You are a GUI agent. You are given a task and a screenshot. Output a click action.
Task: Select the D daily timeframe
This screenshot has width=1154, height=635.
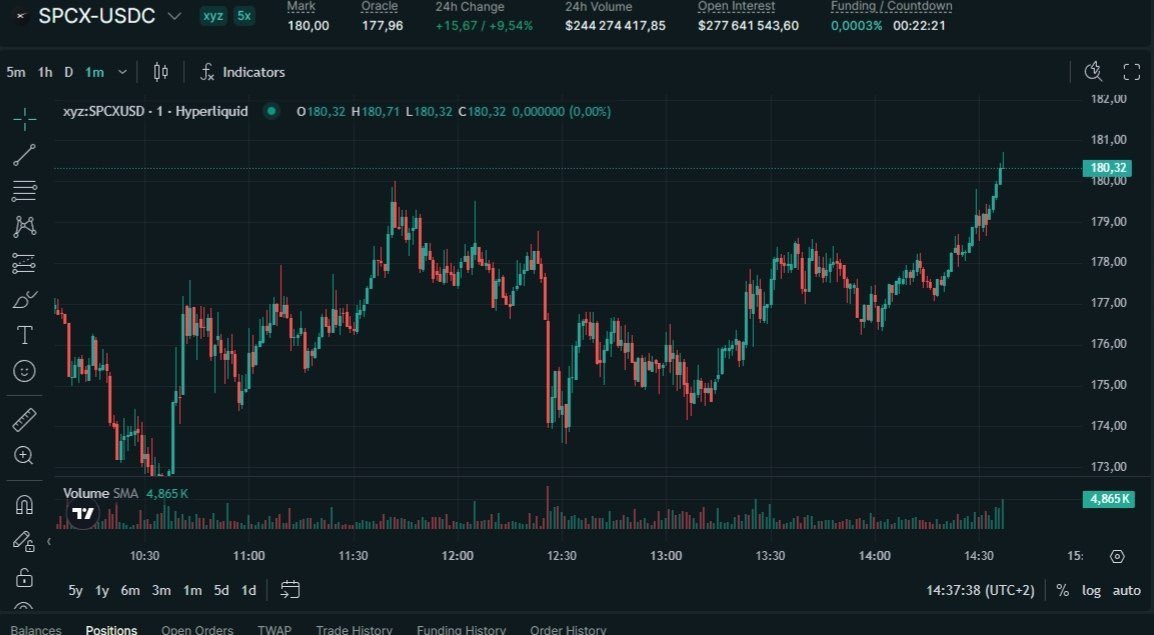(68, 72)
